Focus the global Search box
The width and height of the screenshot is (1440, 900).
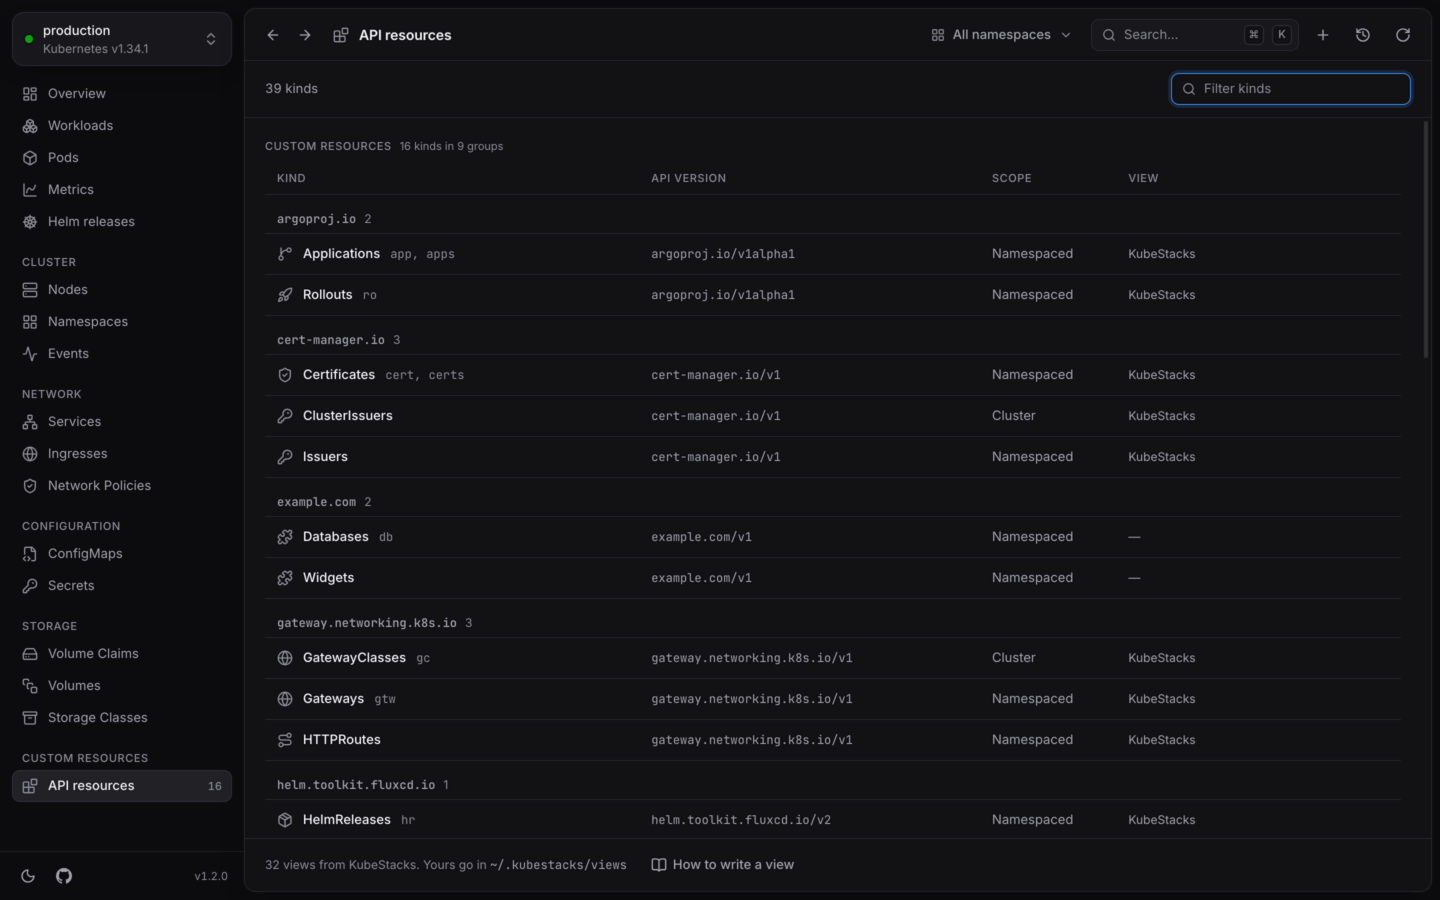1195,35
